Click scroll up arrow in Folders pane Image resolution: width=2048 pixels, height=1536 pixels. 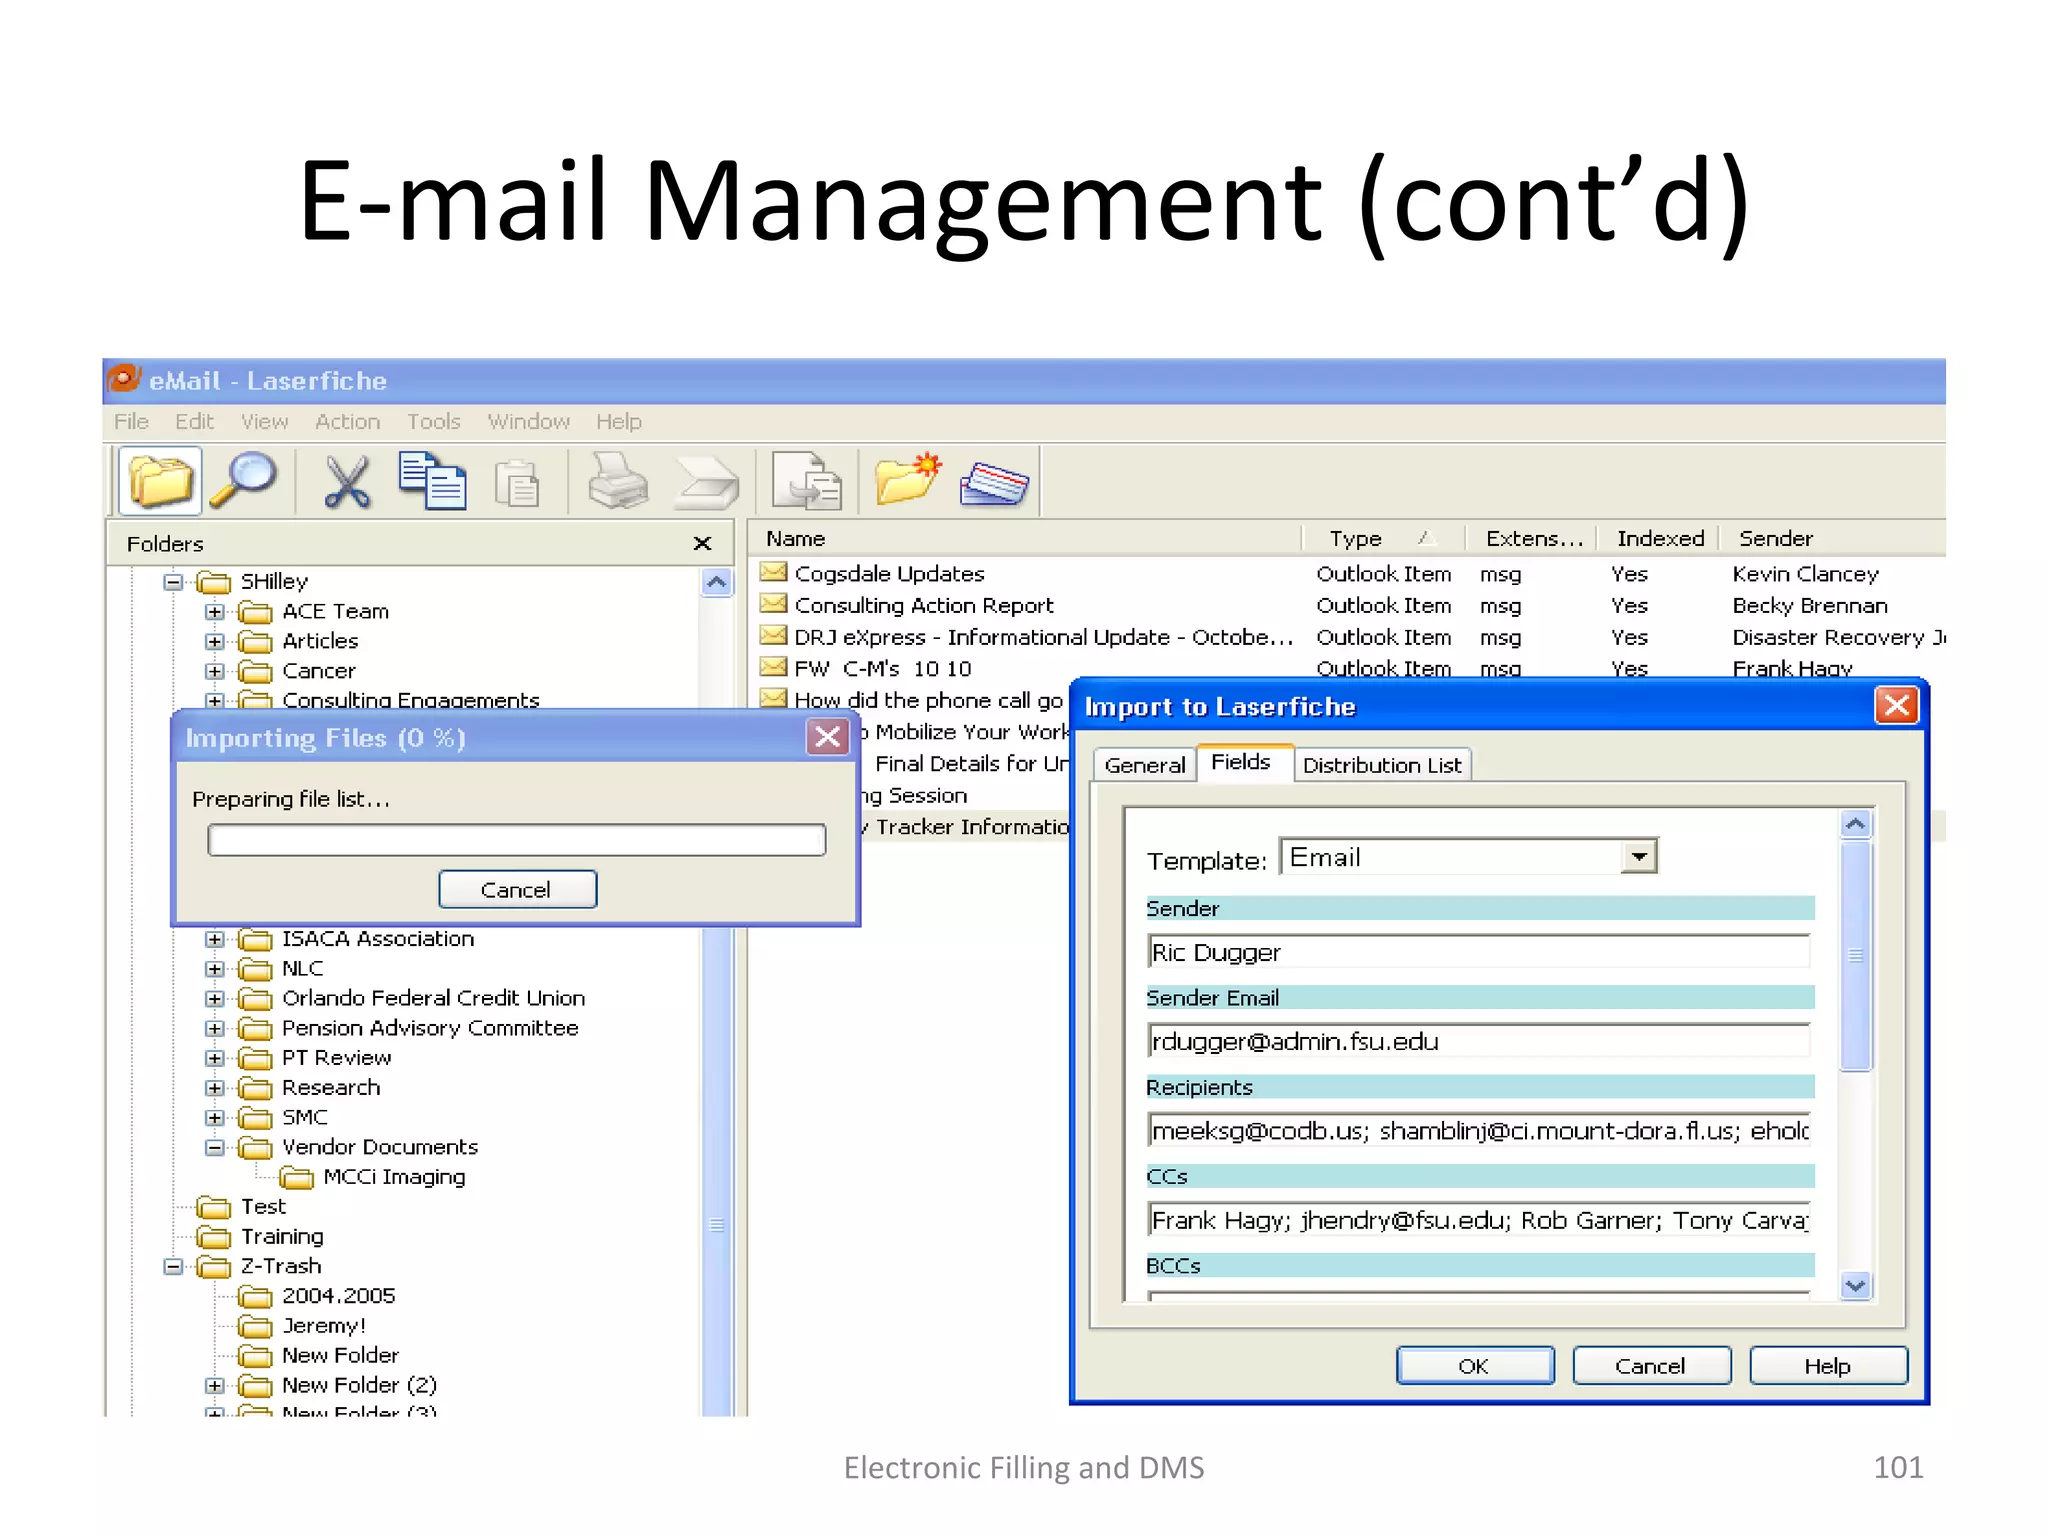(x=717, y=582)
